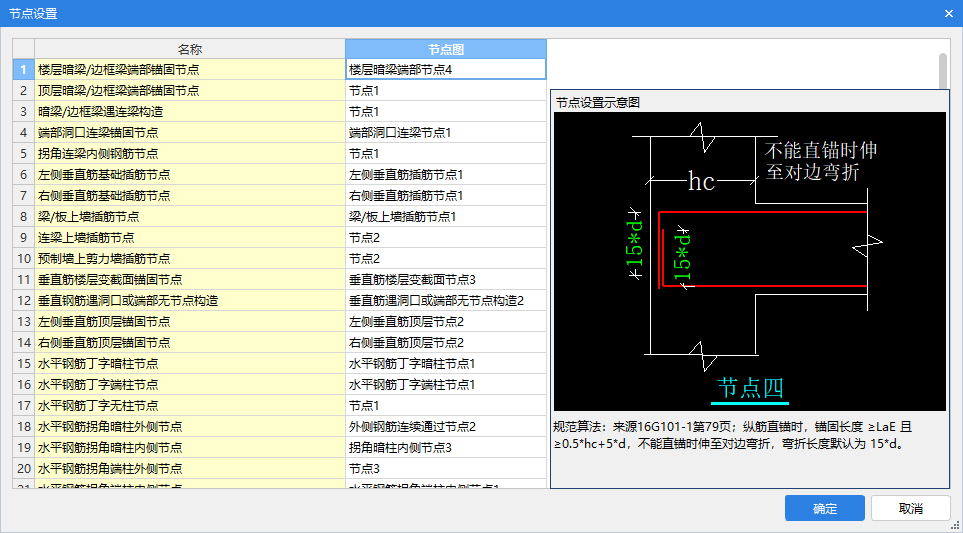Select row 楼层暗梁/边框梁端部锚固节点
The image size is (963, 533).
(190, 69)
